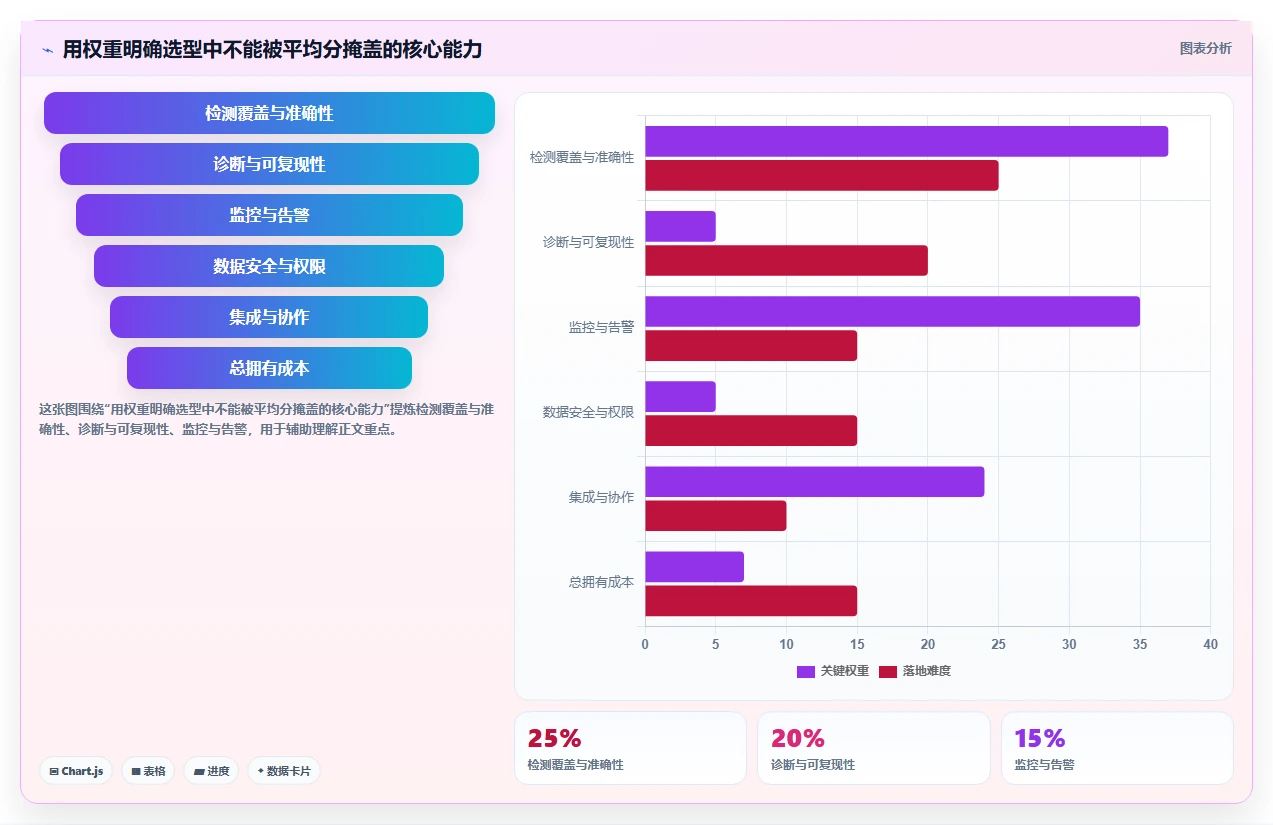Click the chart y-axis label 总拥有成本

[x=601, y=583]
